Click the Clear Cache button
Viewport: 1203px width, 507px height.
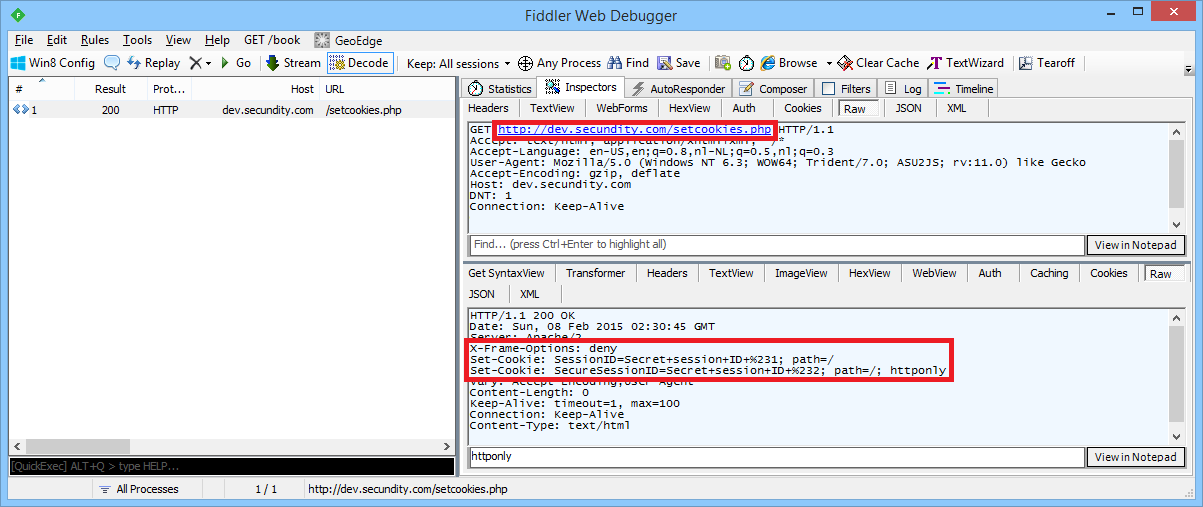pyautogui.click(x=878, y=62)
